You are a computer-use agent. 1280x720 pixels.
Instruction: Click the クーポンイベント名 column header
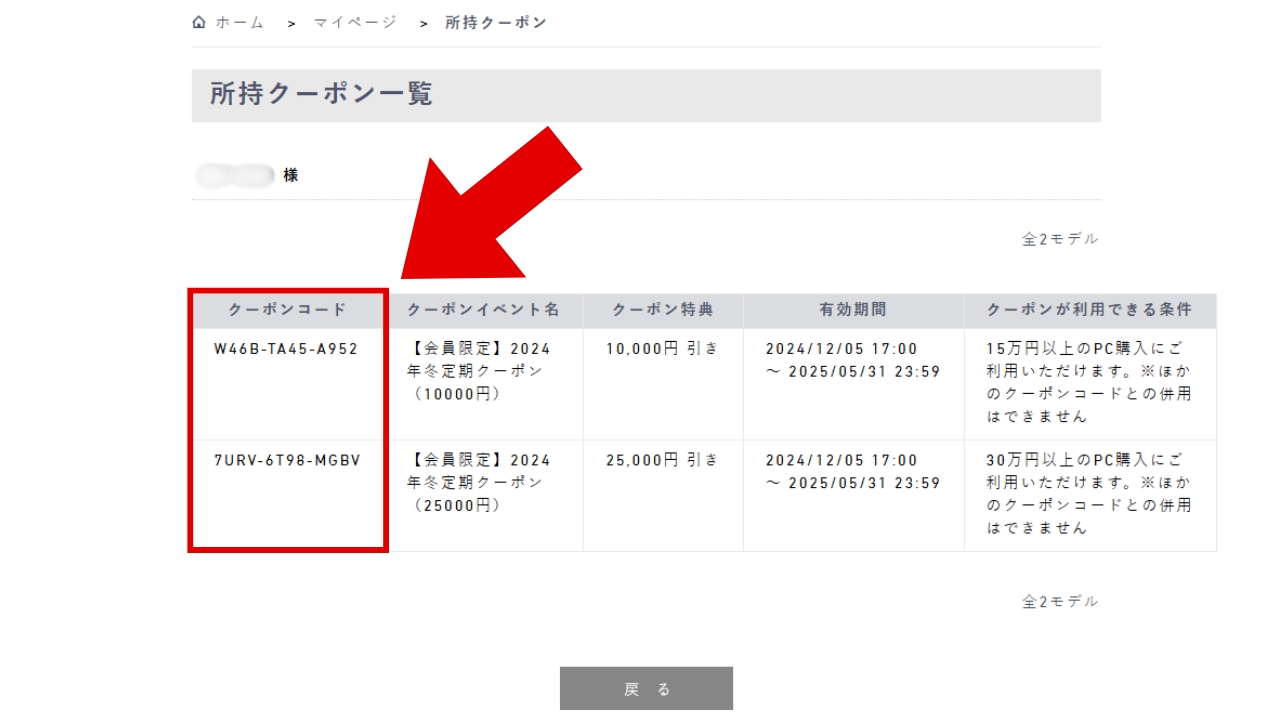484,310
